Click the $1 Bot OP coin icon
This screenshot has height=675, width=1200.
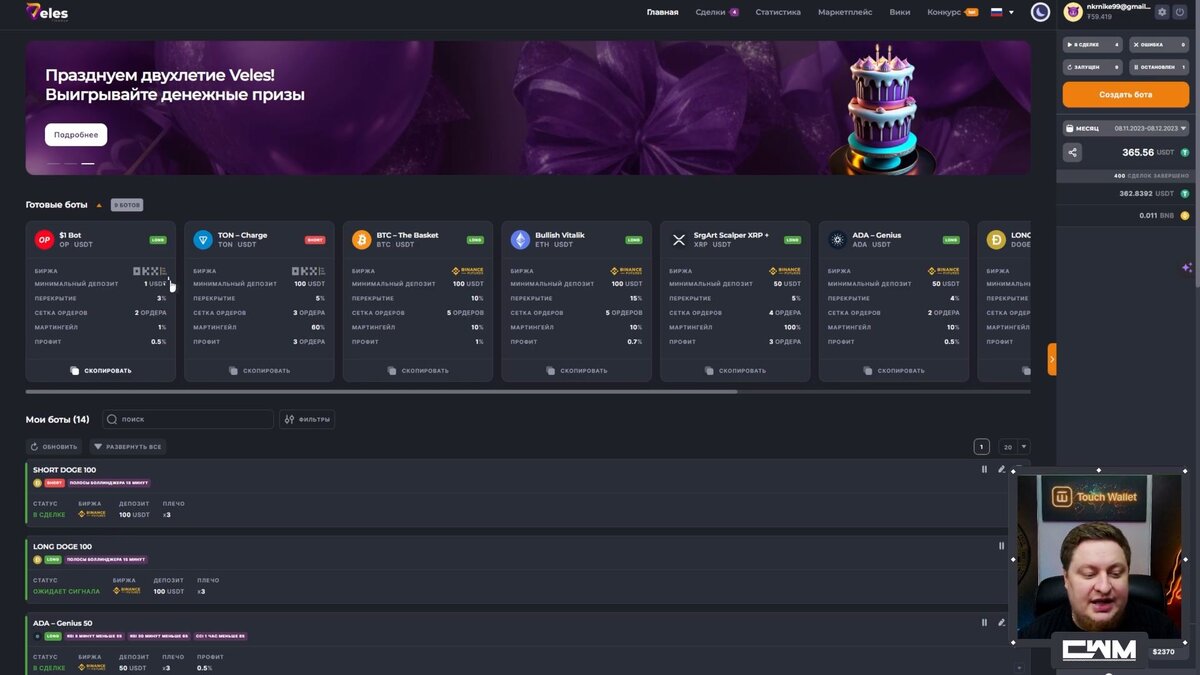pyautogui.click(x=44, y=240)
